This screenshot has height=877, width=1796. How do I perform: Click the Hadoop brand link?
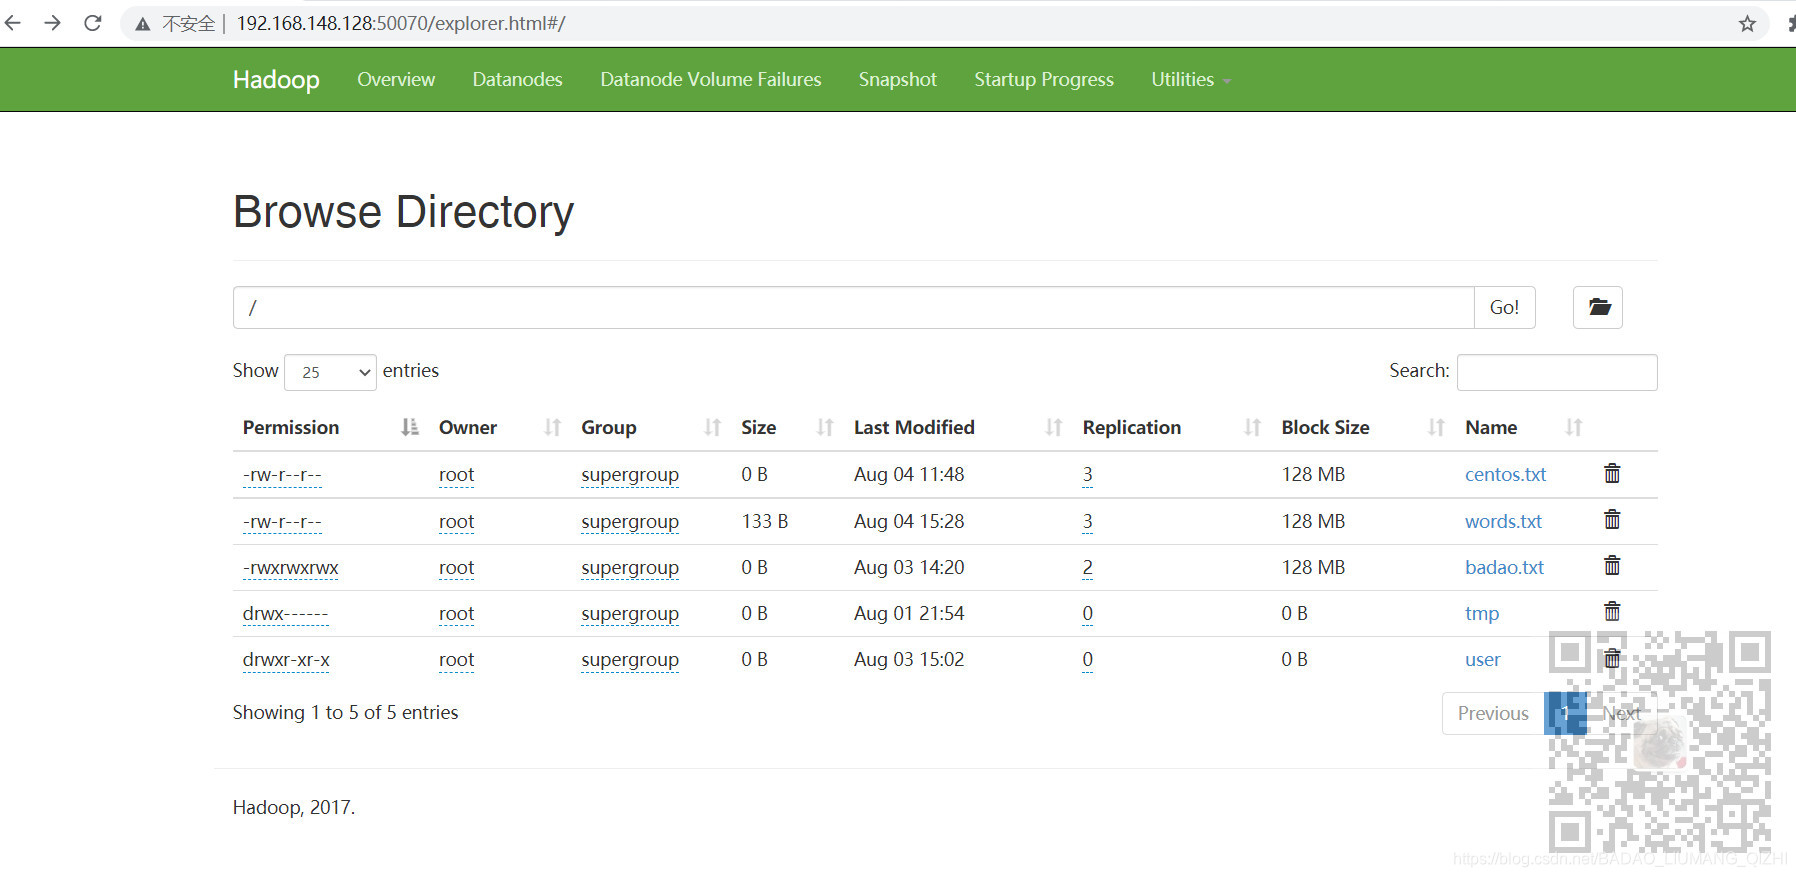[276, 79]
